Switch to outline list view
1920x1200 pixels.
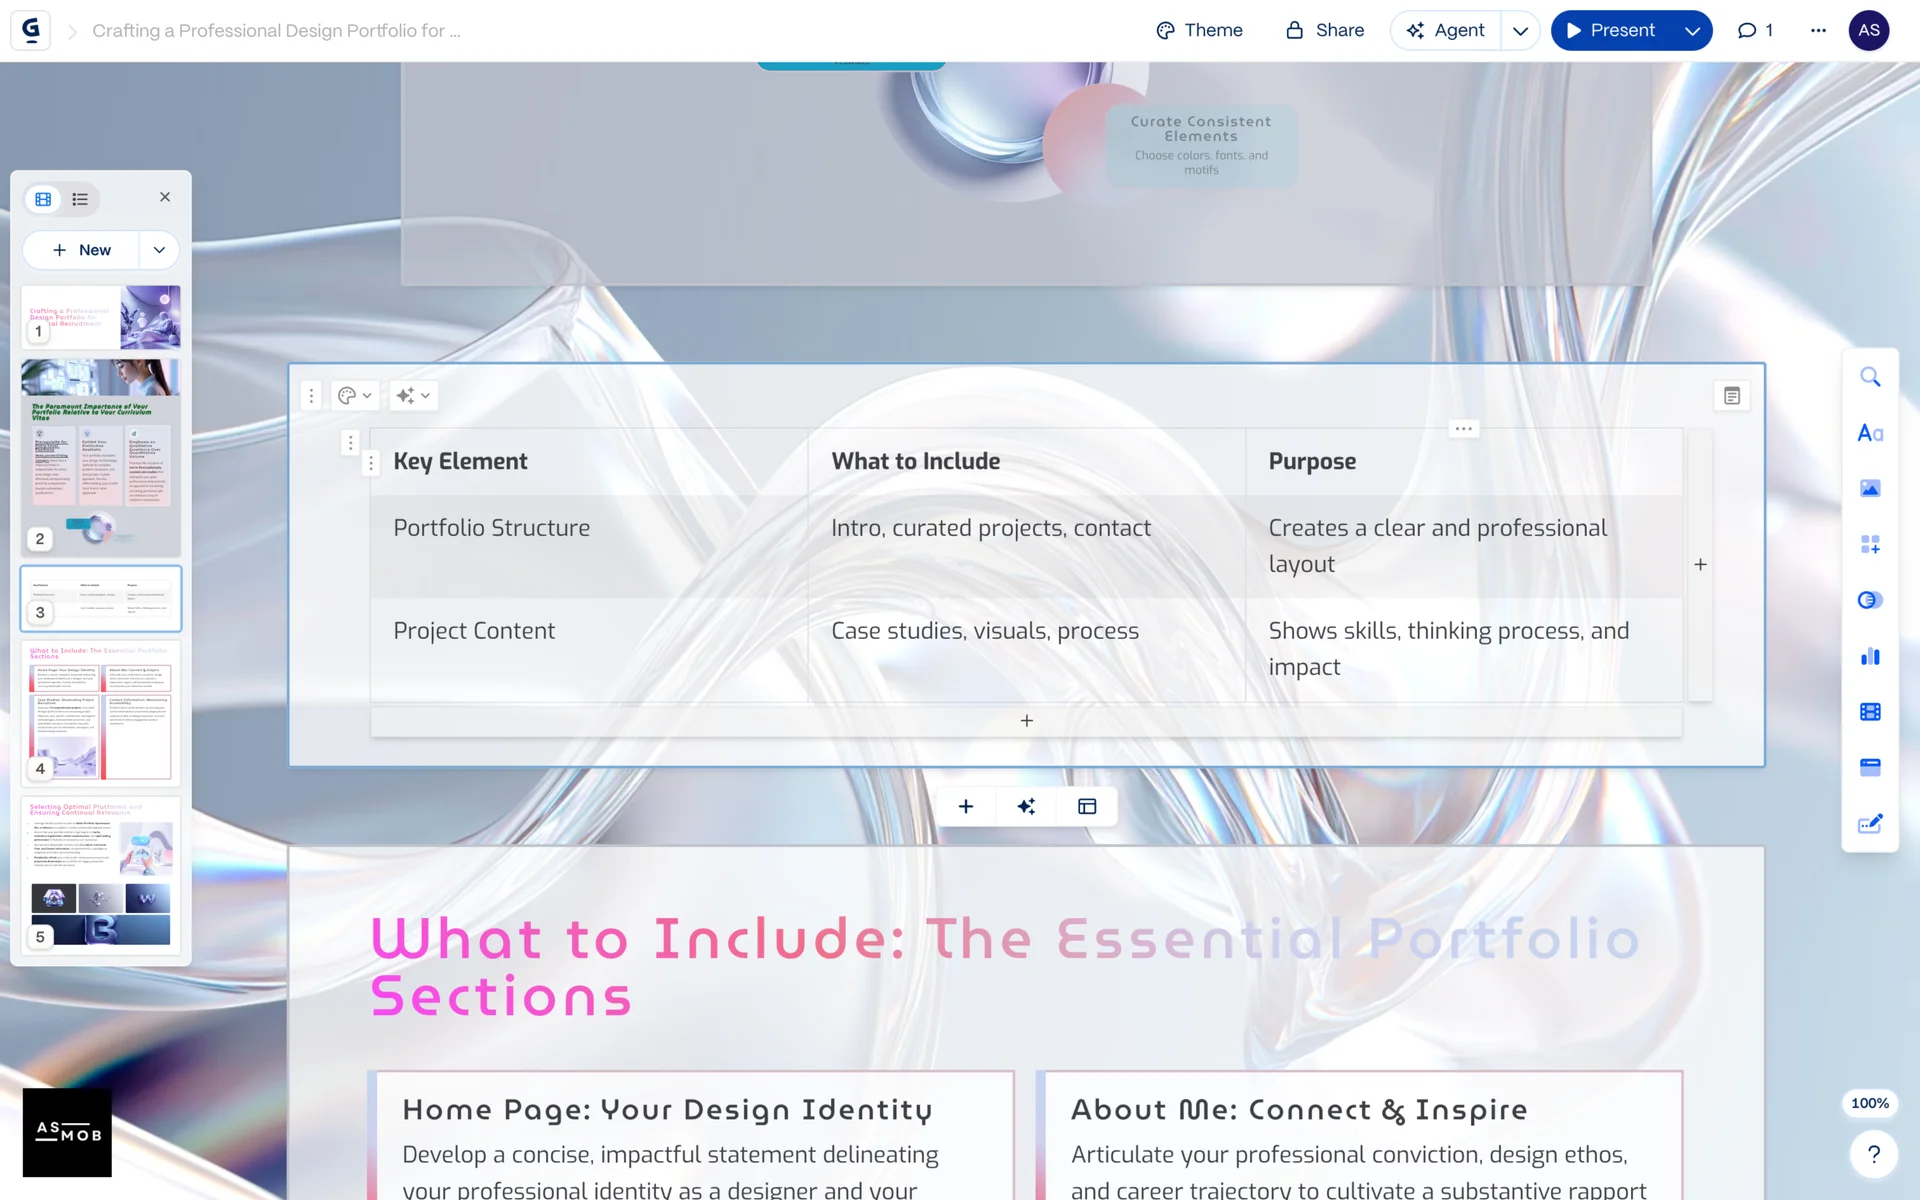[80, 199]
